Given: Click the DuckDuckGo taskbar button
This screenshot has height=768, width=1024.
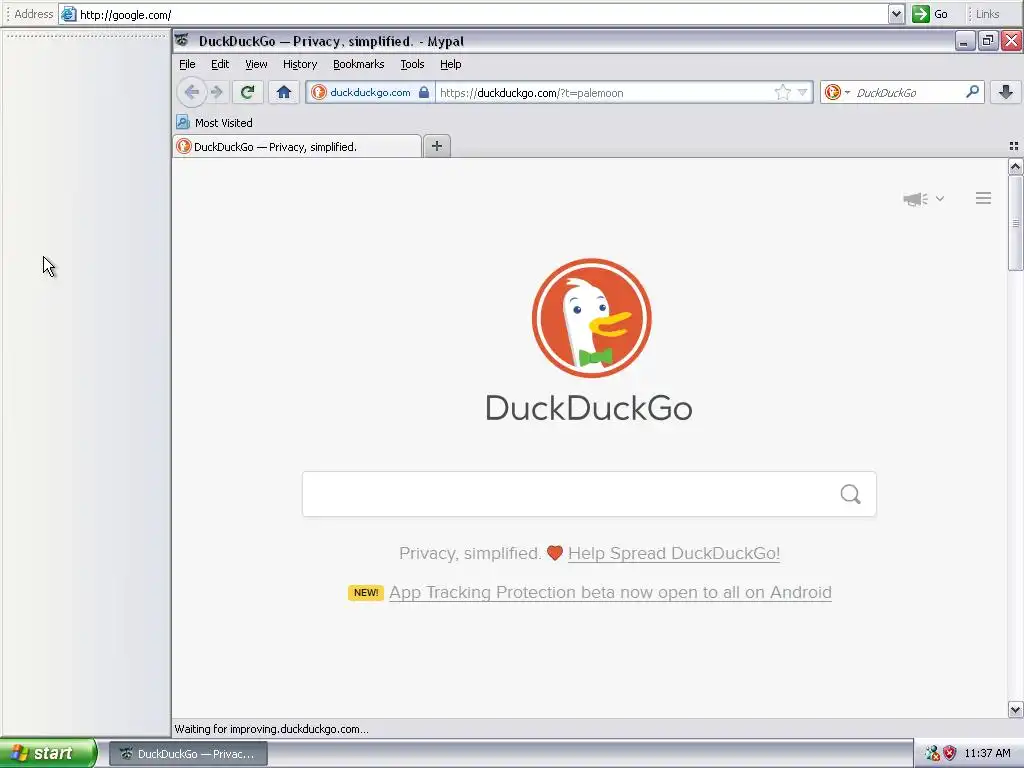Looking at the screenshot, I should point(188,754).
